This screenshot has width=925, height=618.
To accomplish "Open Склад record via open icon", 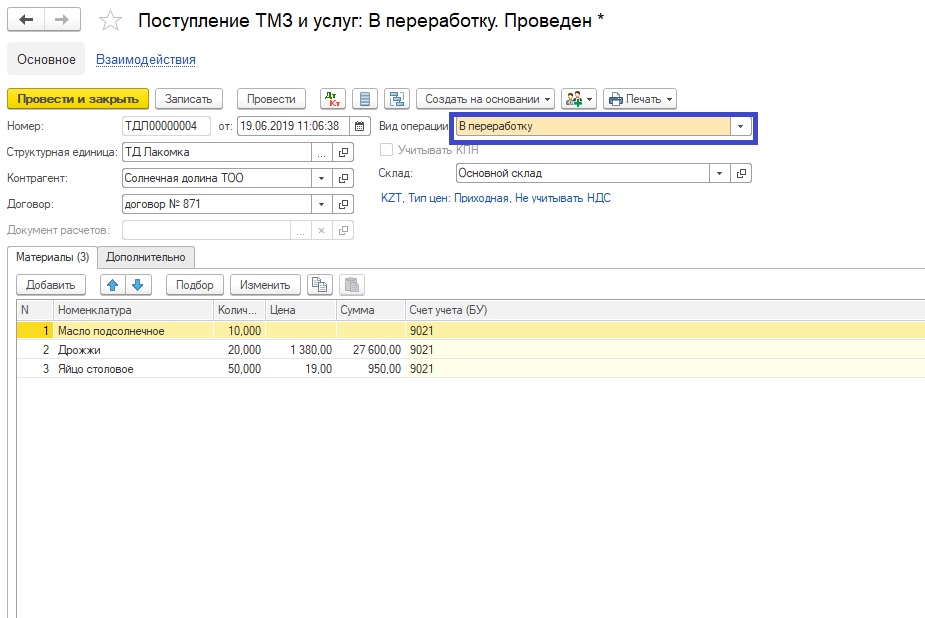I will 741,173.
